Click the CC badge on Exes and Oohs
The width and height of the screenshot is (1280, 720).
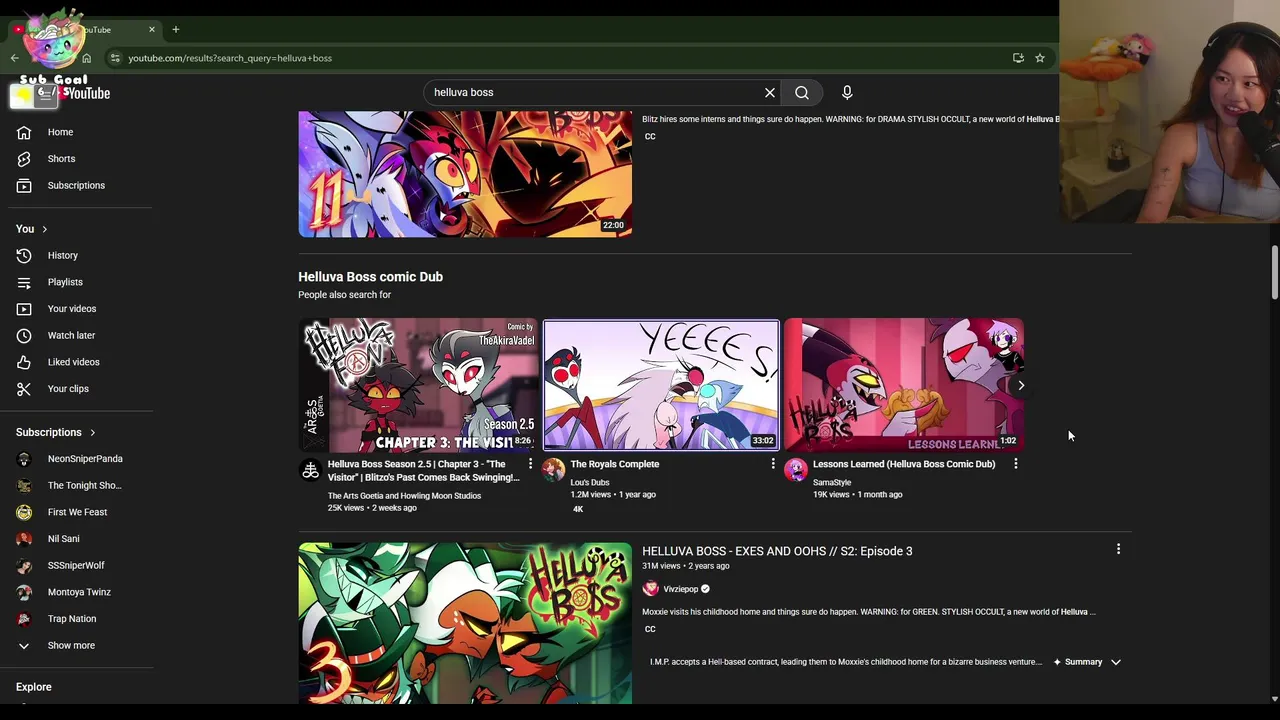[x=650, y=629]
